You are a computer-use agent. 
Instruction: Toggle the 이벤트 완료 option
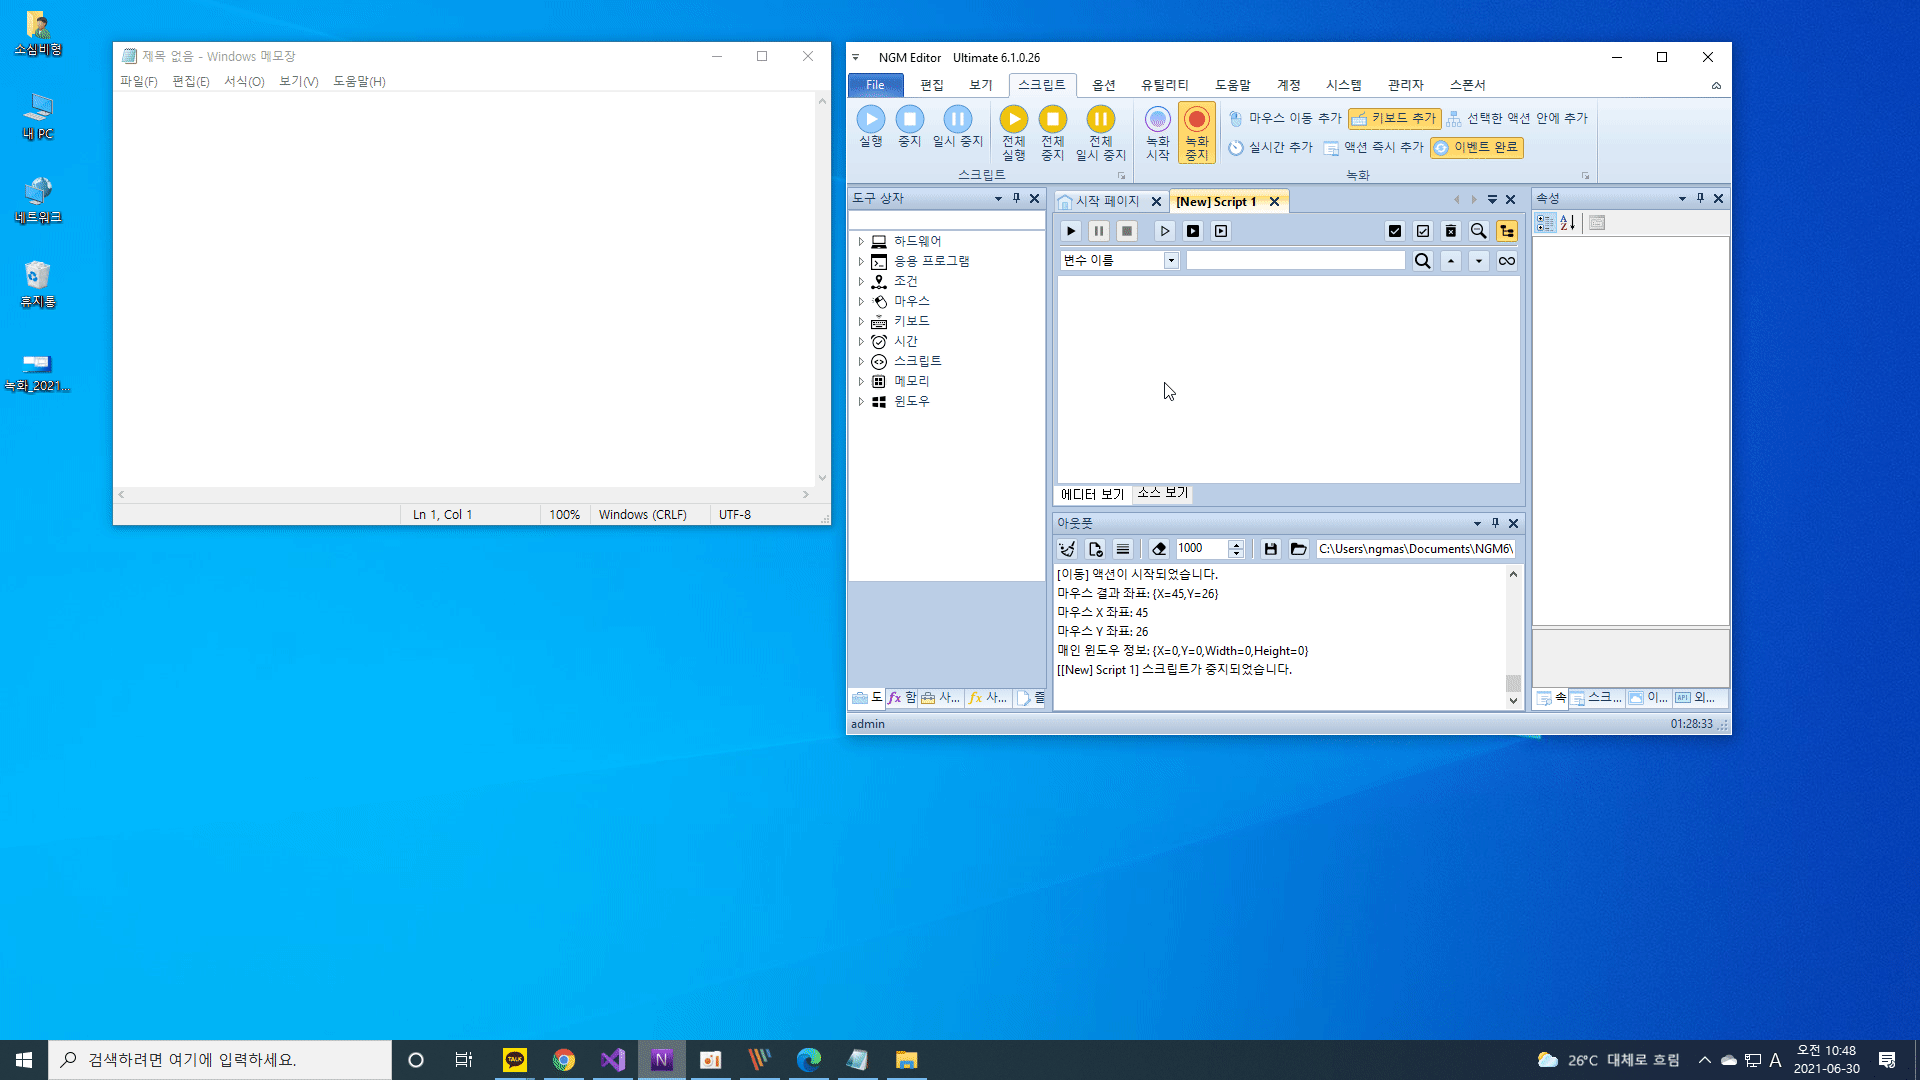[1476, 147]
